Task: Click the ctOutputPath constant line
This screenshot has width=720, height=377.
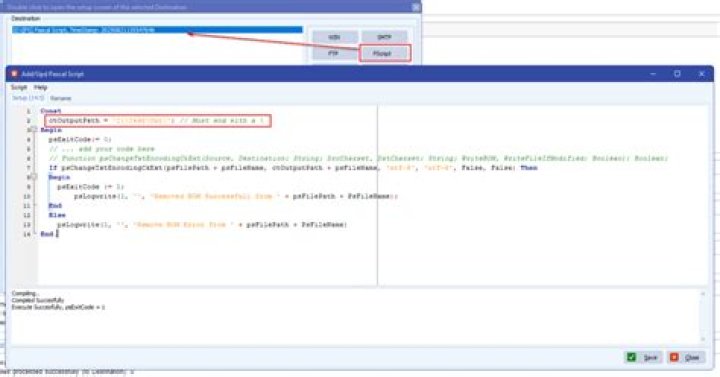Action: [x=157, y=121]
